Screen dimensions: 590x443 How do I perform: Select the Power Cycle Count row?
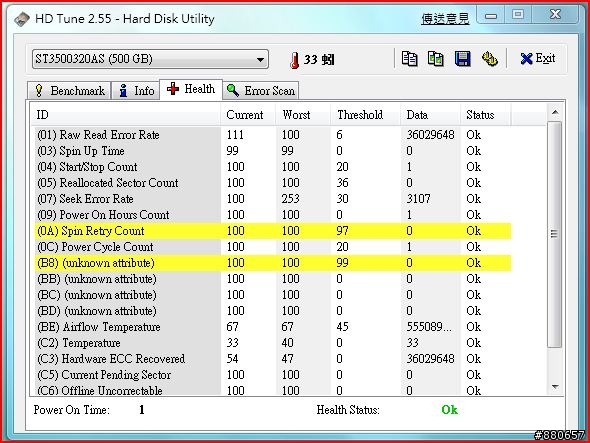pyautogui.click(x=273, y=247)
